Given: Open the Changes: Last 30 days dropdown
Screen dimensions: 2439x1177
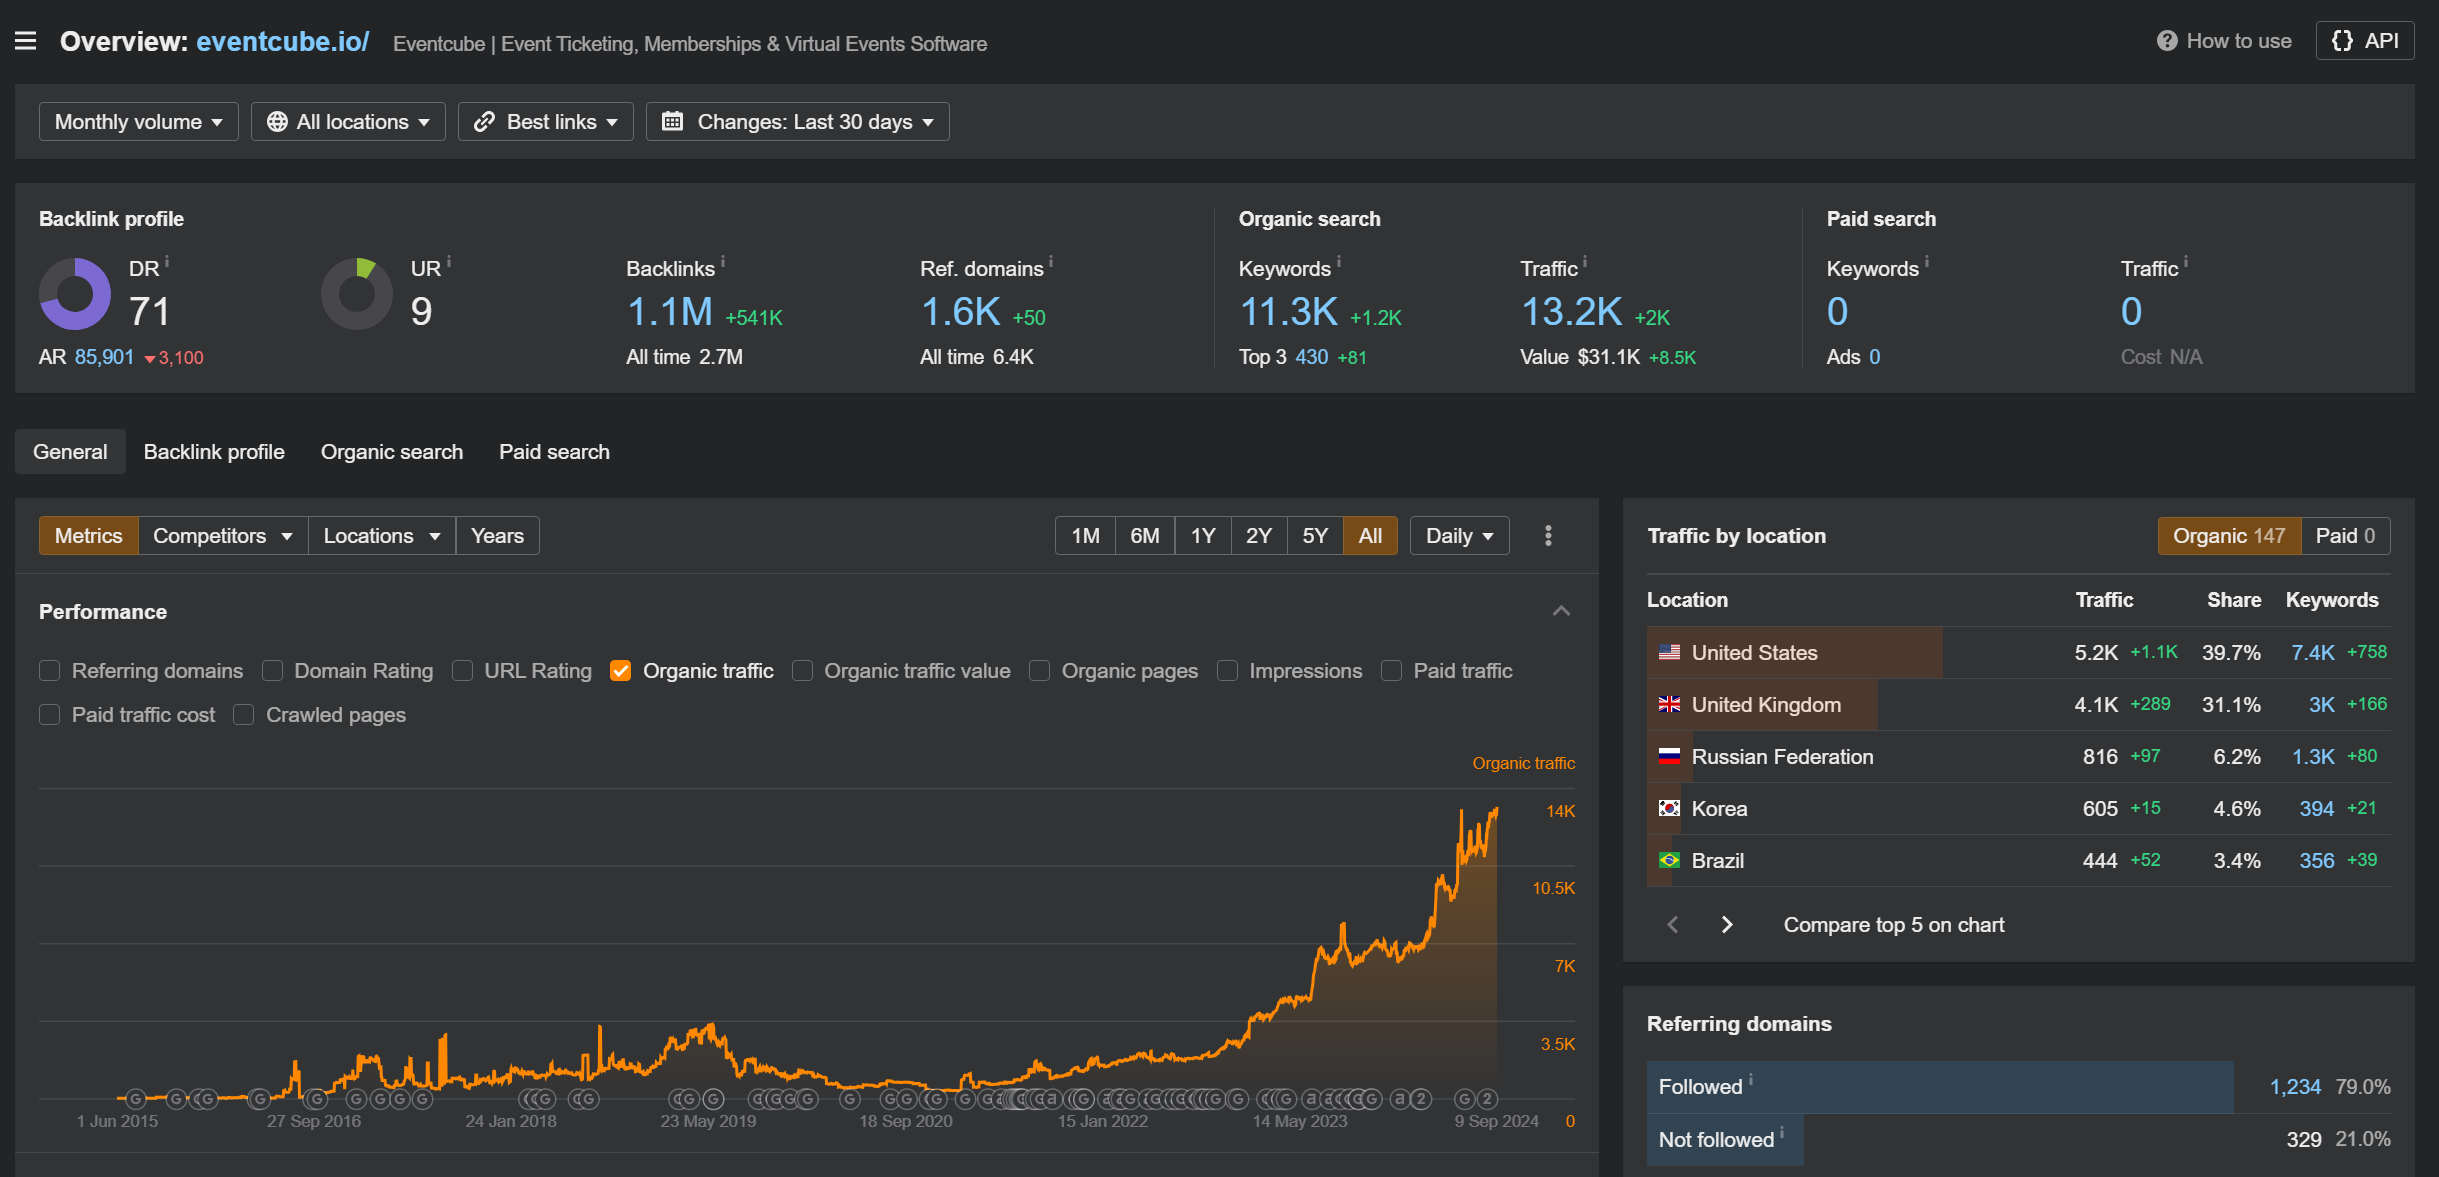Looking at the screenshot, I should [x=797, y=122].
